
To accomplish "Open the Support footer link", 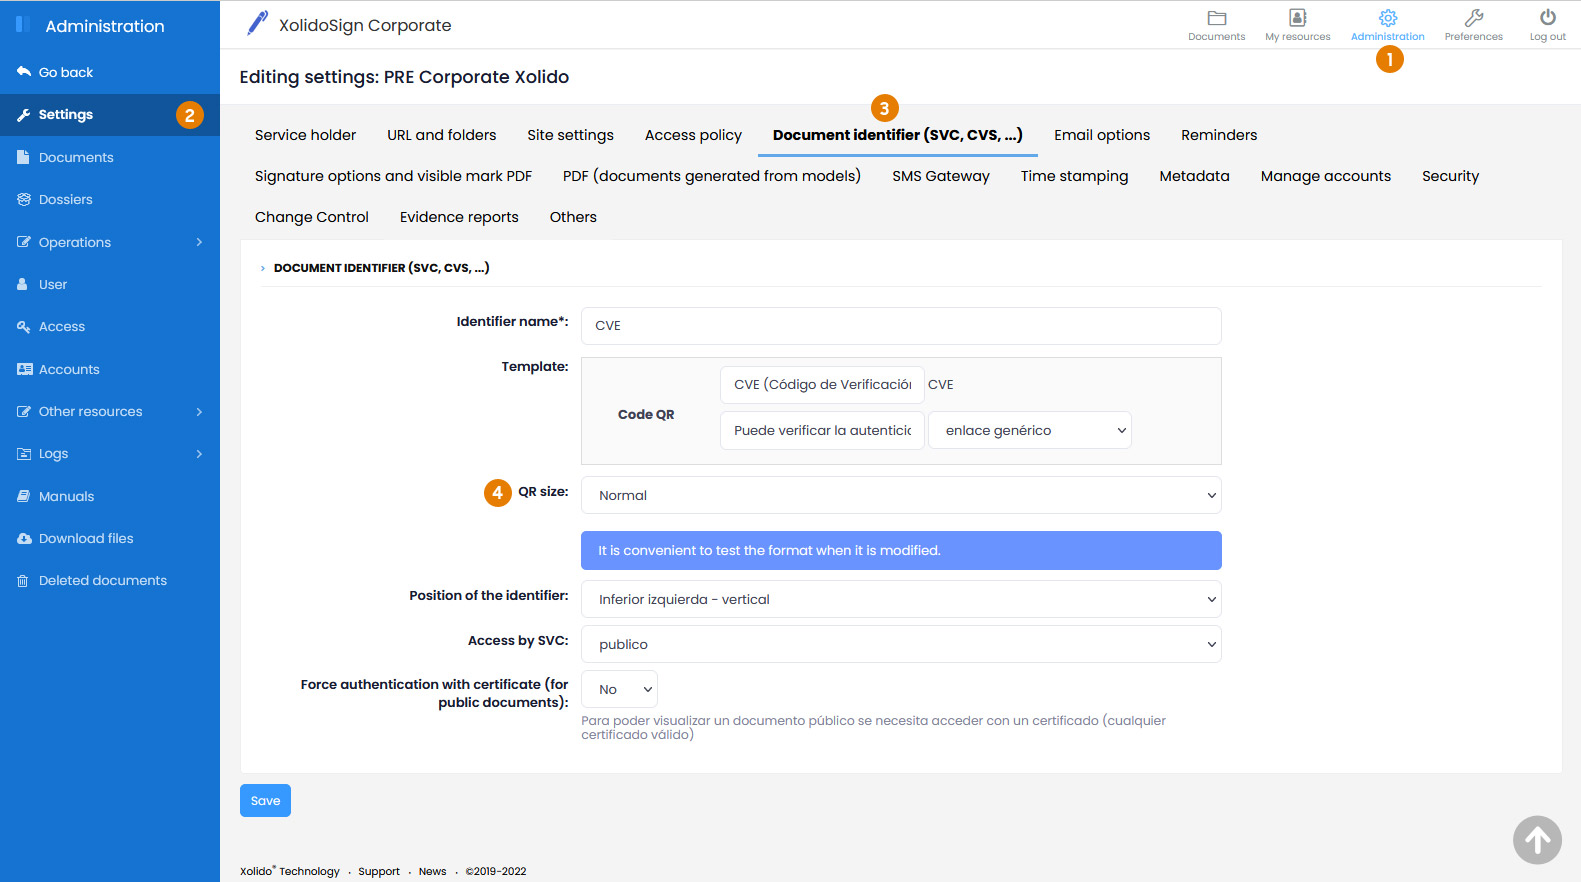I will coord(379,871).
